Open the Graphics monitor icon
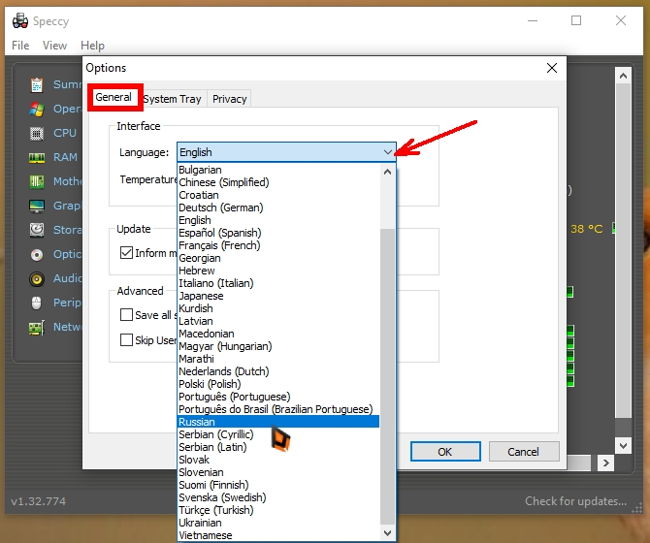This screenshot has width=650, height=543. pos(36,206)
